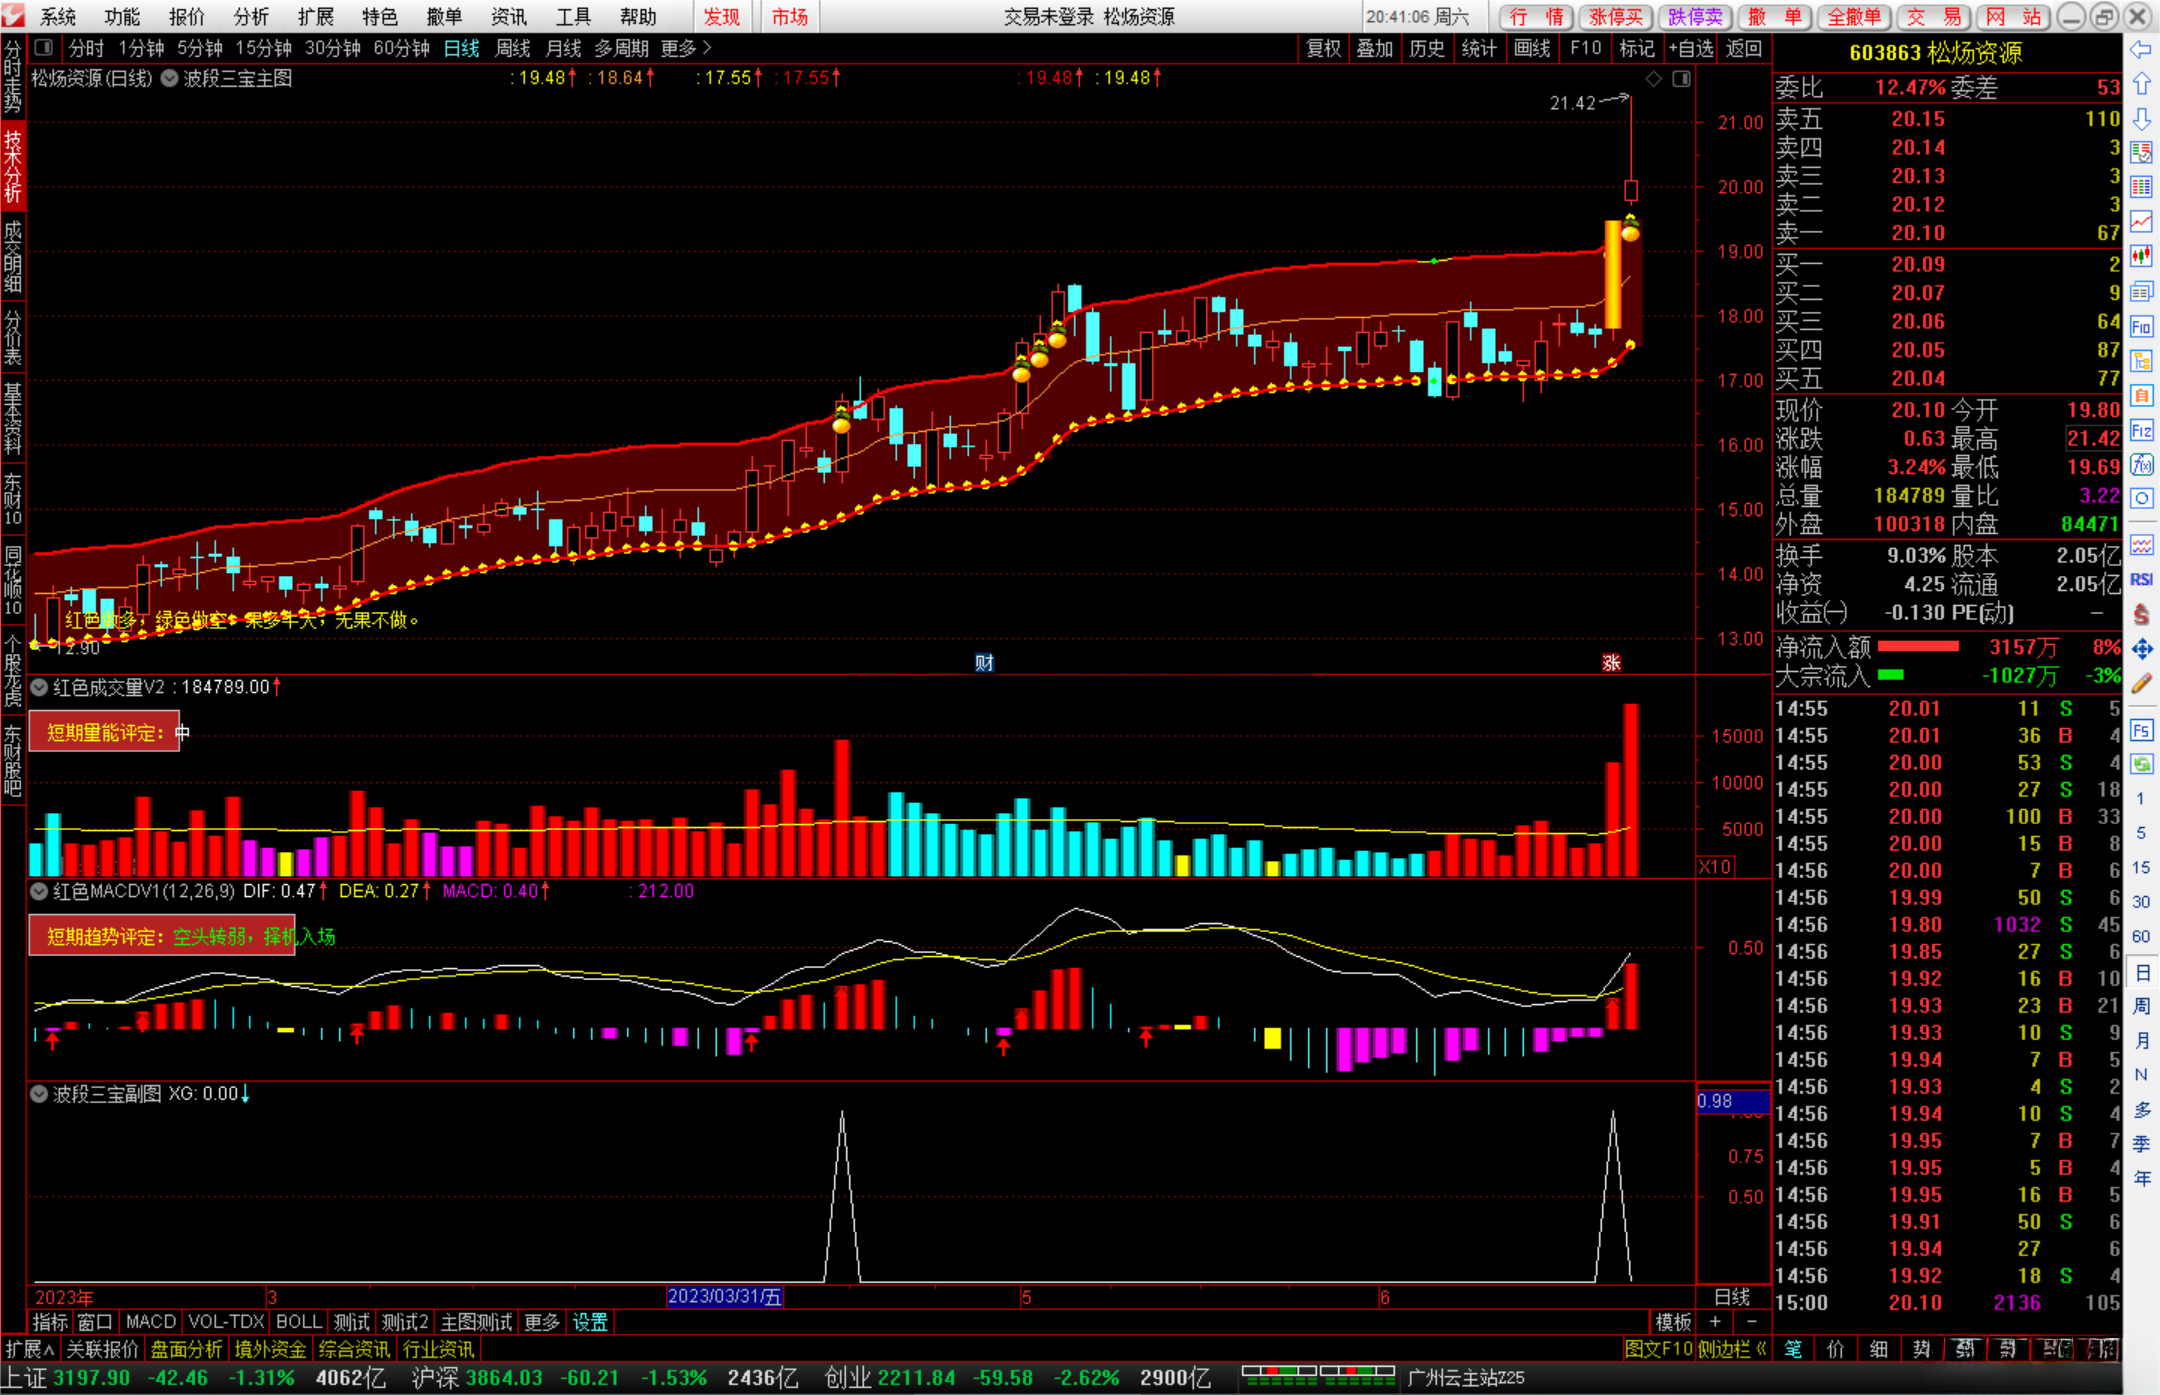Image resolution: width=2160 pixels, height=1395 pixels.
Task: Click the 复权 button above chart
Action: 1323,48
